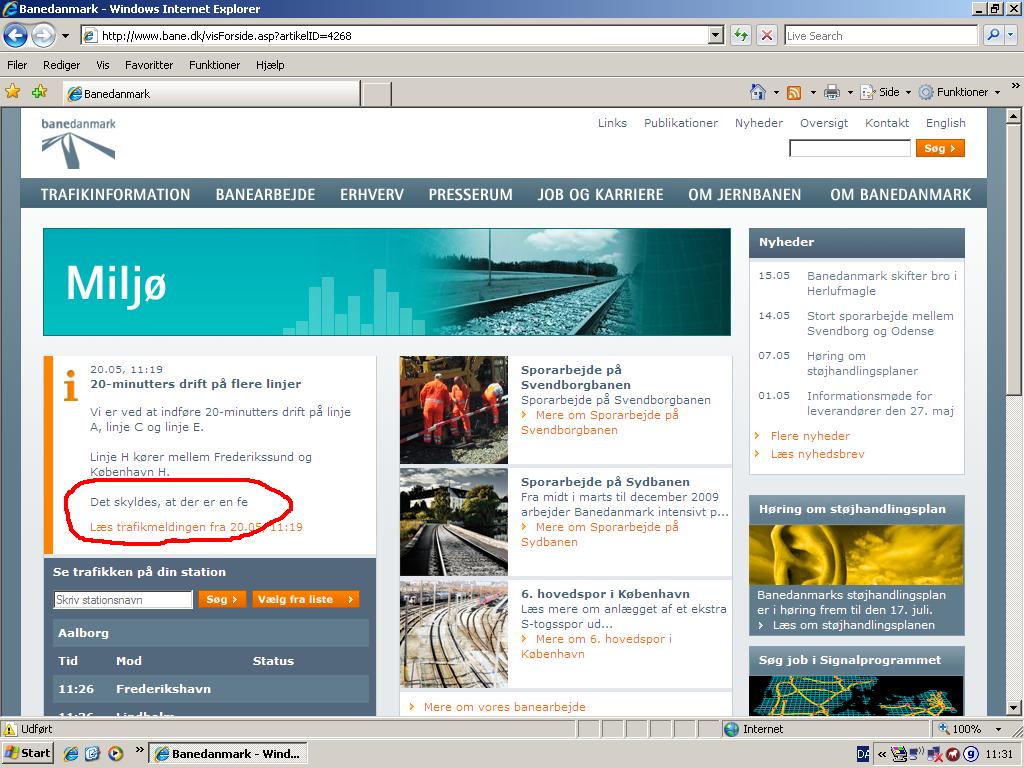Click the Home page icon

tap(758, 92)
